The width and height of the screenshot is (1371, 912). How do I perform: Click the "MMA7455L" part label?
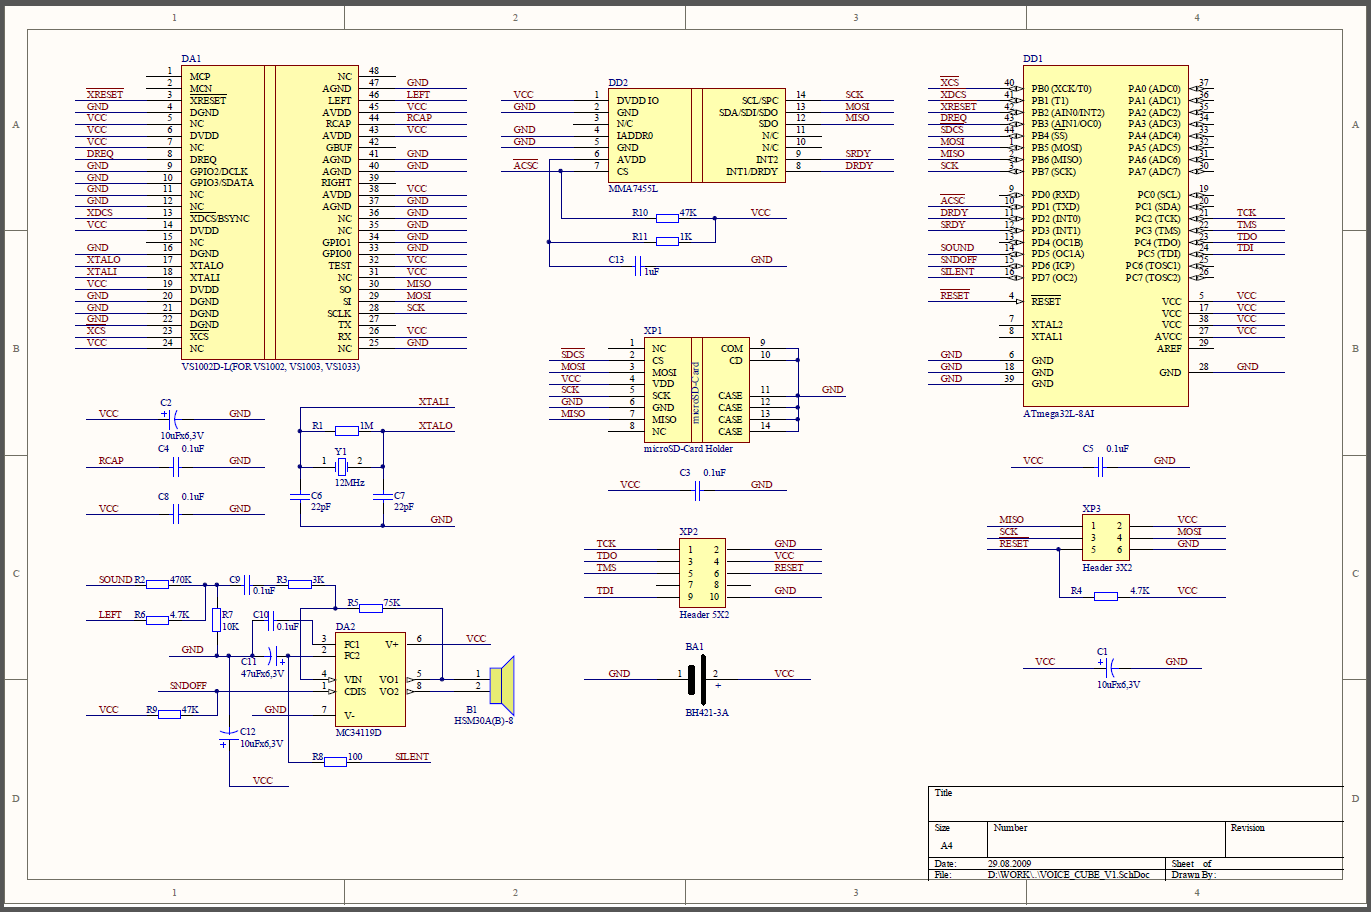pos(633,189)
